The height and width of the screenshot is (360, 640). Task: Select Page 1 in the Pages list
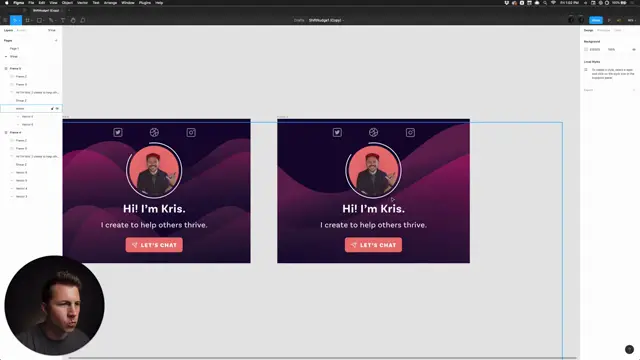(x=14, y=49)
